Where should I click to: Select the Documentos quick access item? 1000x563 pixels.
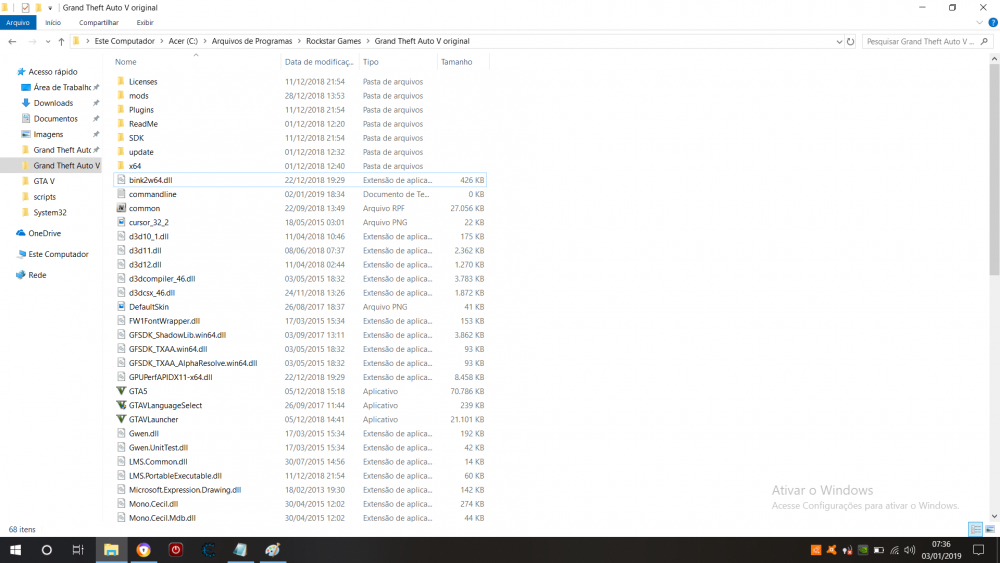click(55, 119)
